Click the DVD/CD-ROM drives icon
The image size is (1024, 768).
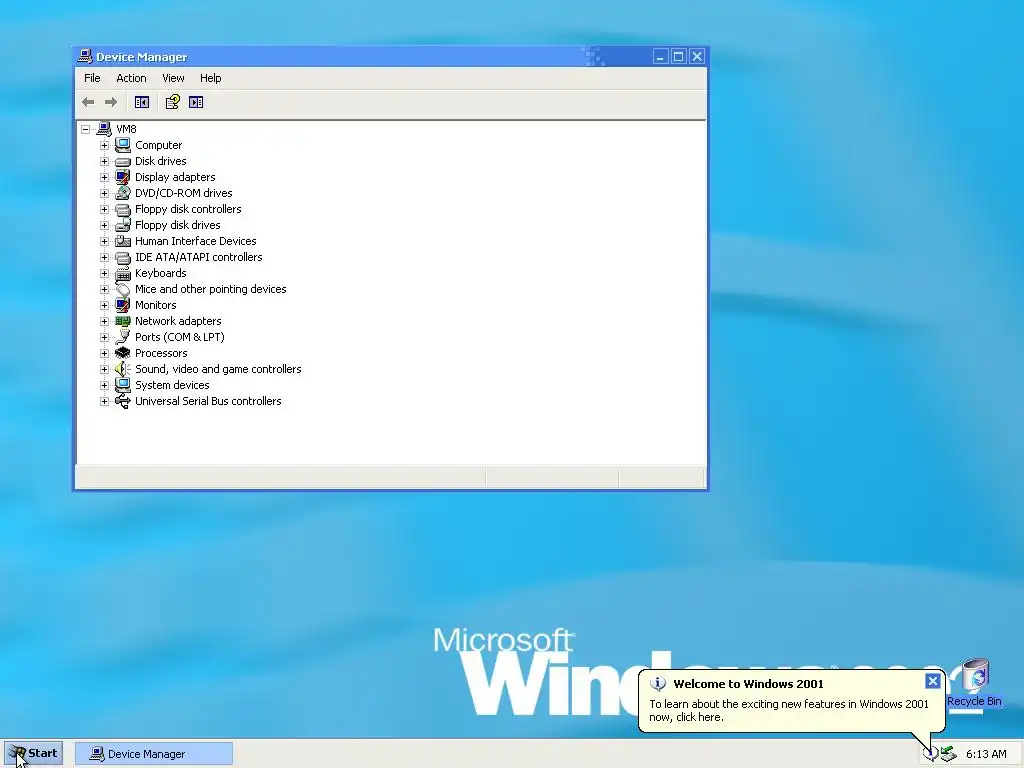point(123,193)
